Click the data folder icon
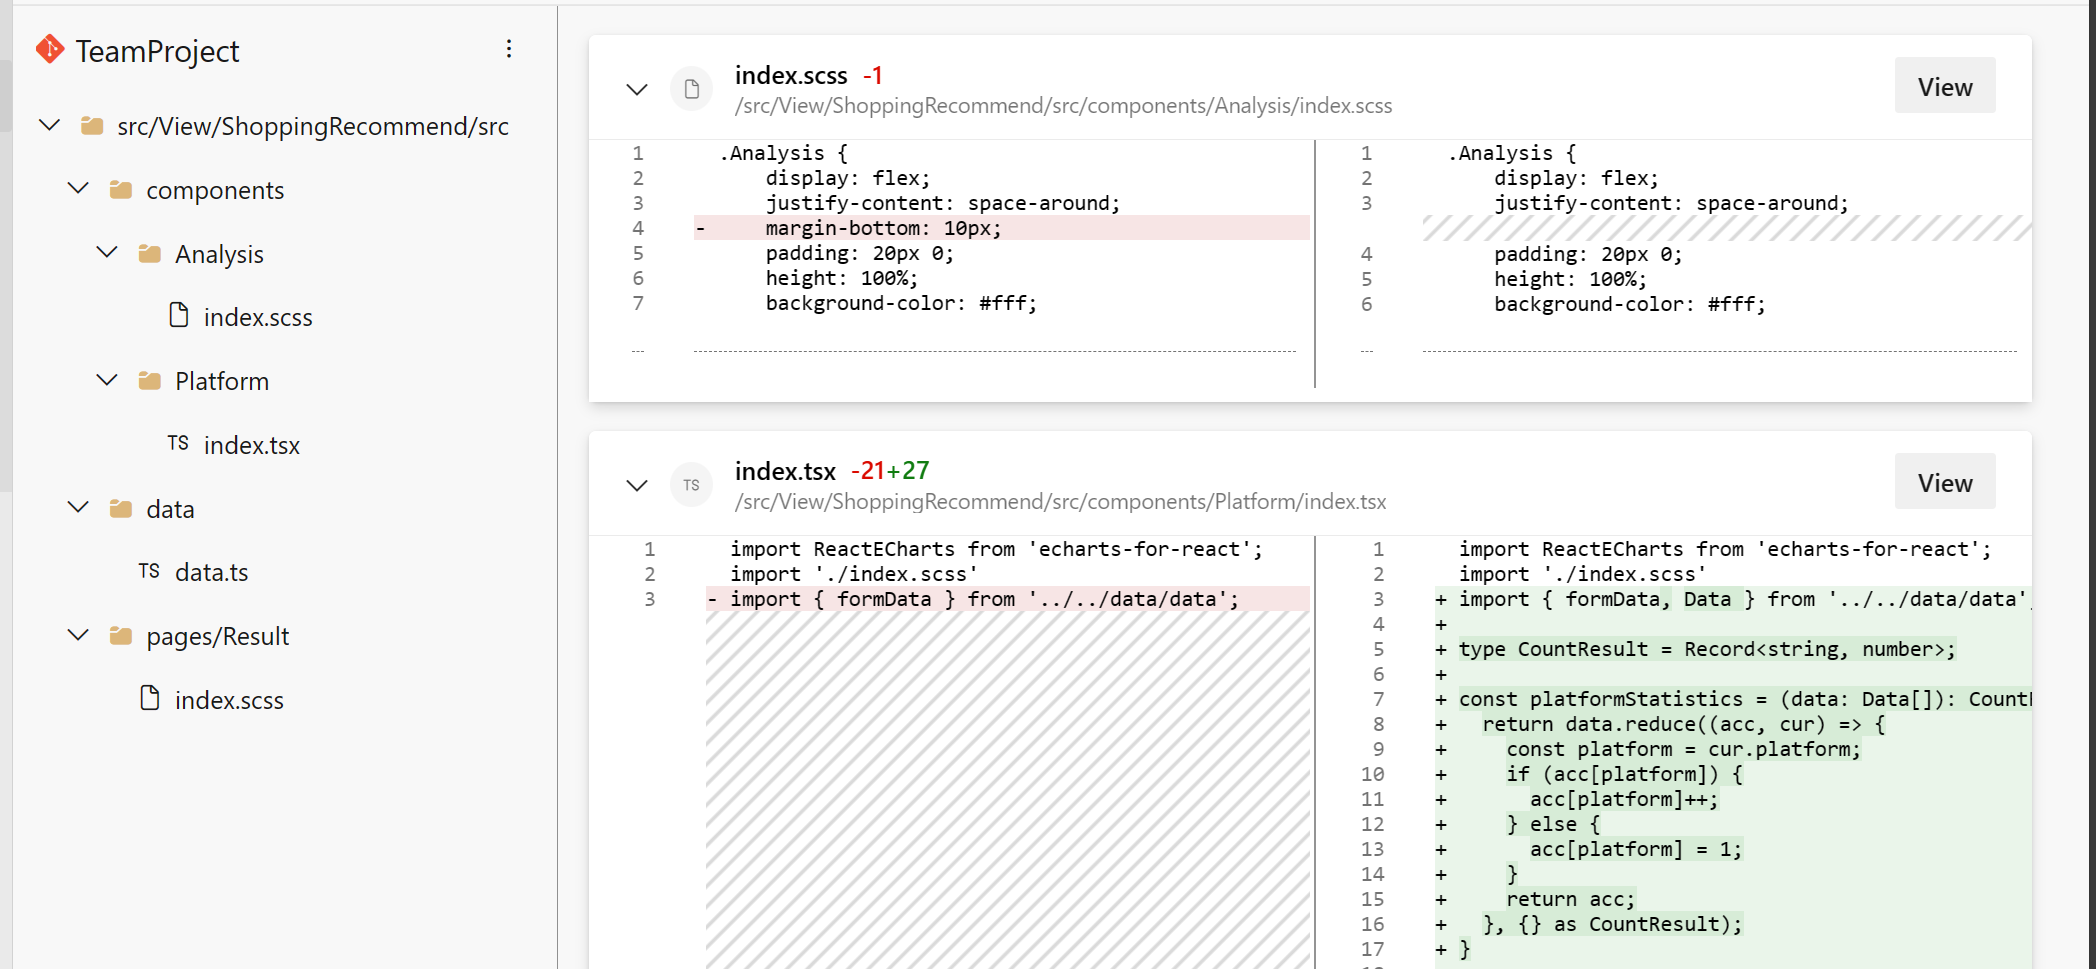Viewport: 2096px width, 969px height. 121,509
